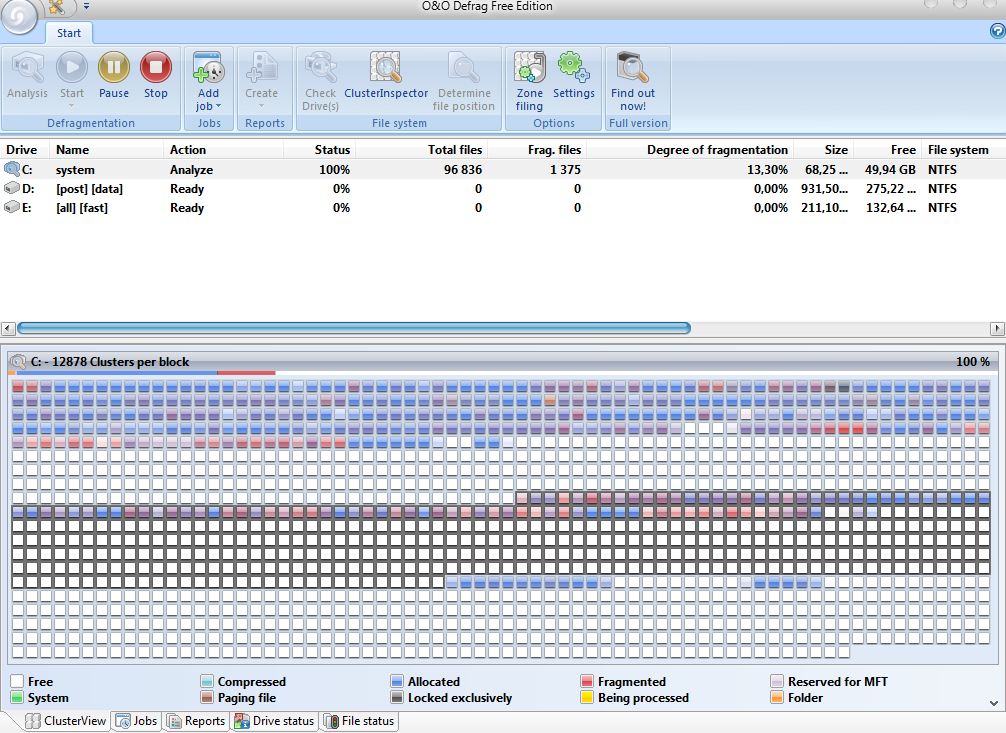Click the "1 375" fragmented files value
The image size is (1006, 733).
coord(565,169)
